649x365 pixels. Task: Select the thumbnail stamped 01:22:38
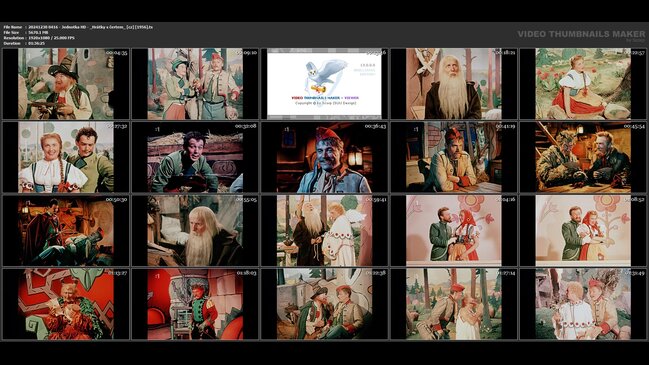tap(324, 304)
